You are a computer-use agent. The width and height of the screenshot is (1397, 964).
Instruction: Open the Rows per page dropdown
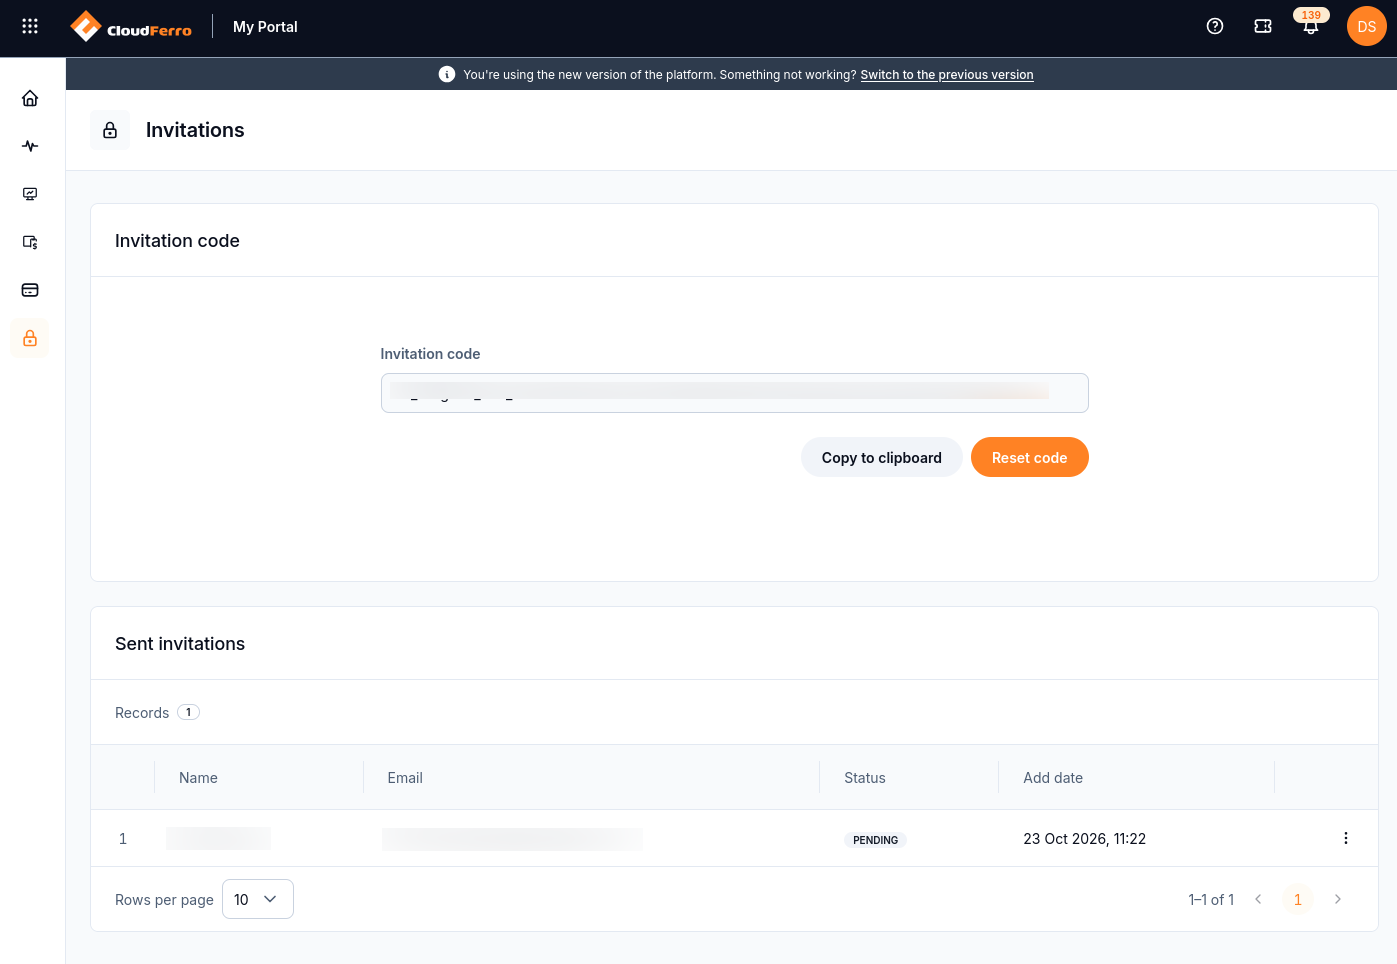pos(258,899)
